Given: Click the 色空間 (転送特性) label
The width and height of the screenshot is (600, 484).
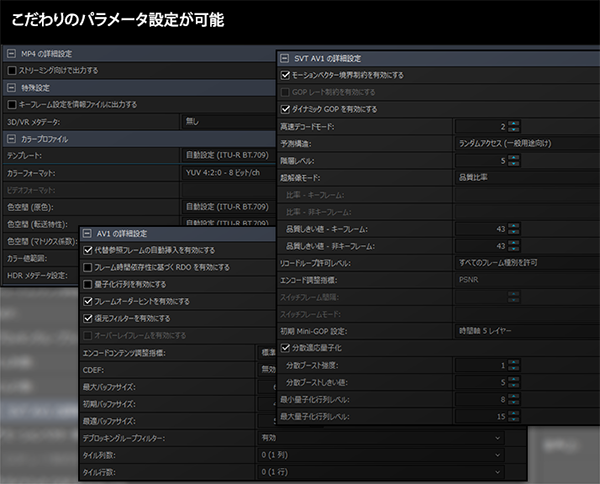Looking at the screenshot, I should [x=38, y=224].
